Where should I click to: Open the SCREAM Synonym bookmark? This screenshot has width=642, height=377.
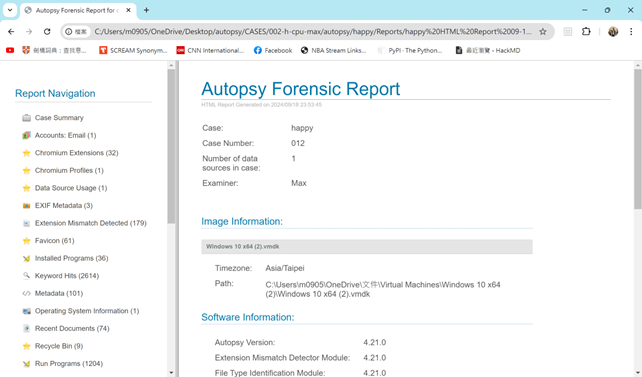[x=133, y=50]
